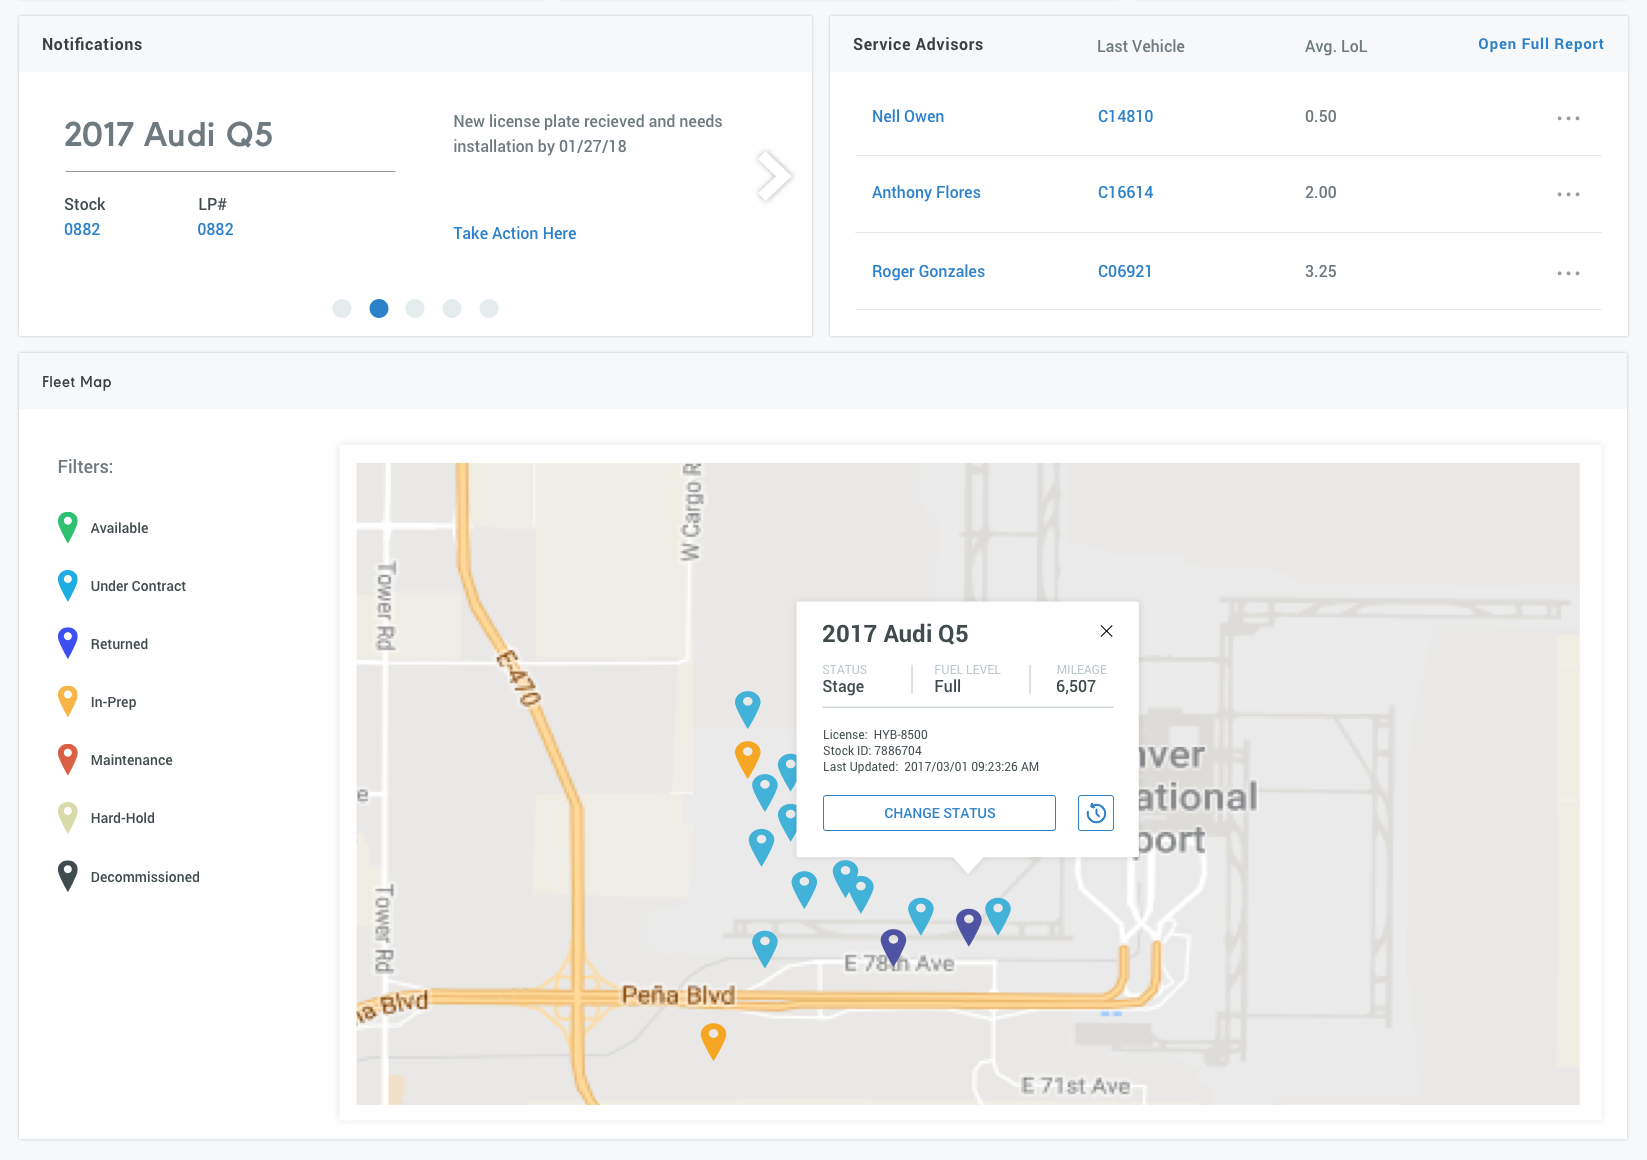
Task: Open options menu for Anthony Flores
Action: (x=1568, y=194)
